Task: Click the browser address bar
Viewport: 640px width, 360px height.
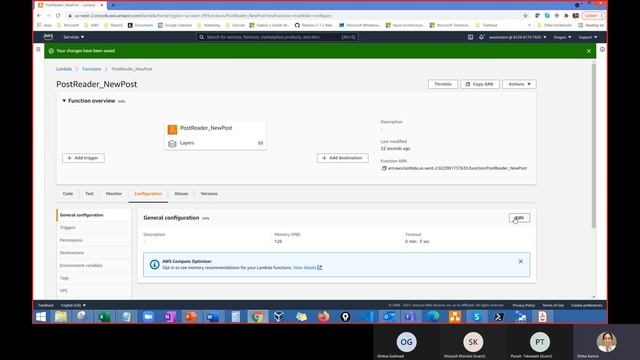Action: point(294,16)
